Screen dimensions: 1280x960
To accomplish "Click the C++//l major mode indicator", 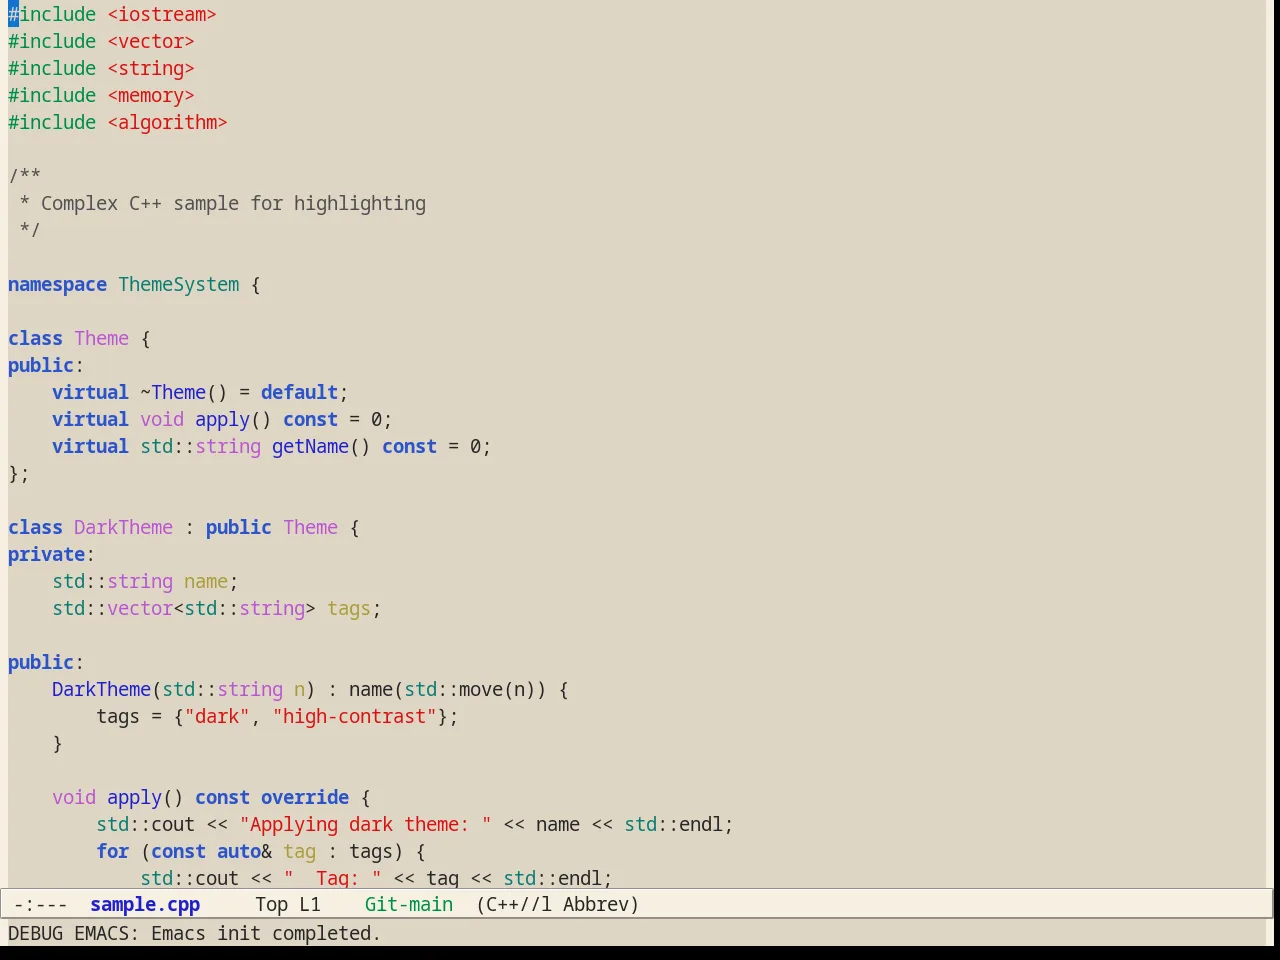I will pyautogui.click(x=514, y=904).
